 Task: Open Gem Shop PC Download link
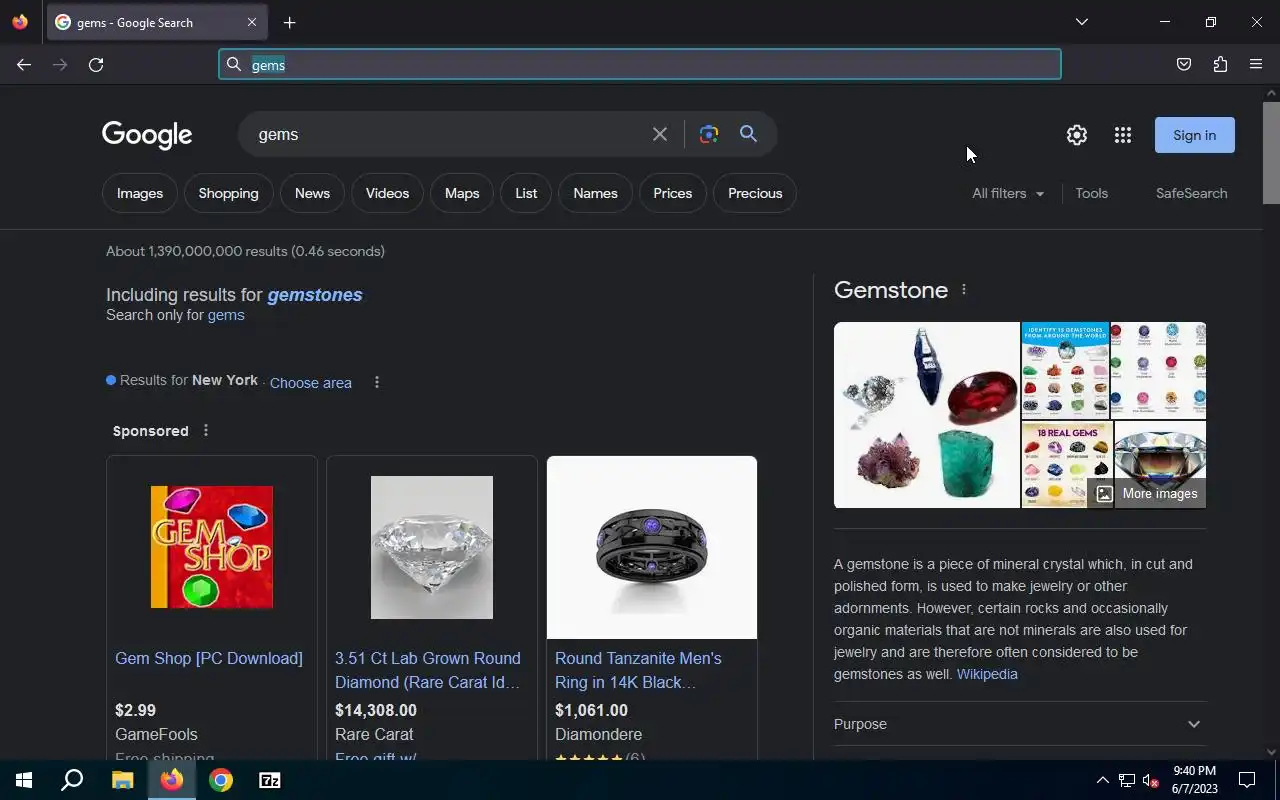(x=209, y=658)
